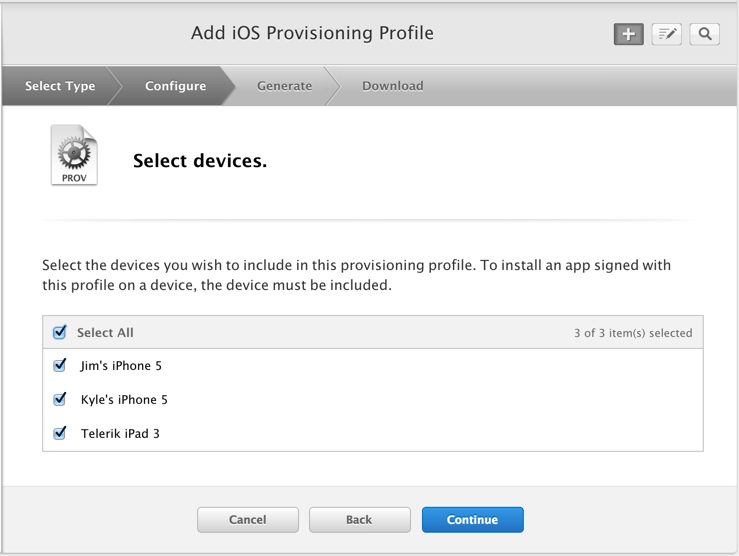Click the Cancel button
739x556 pixels.
tap(248, 520)
